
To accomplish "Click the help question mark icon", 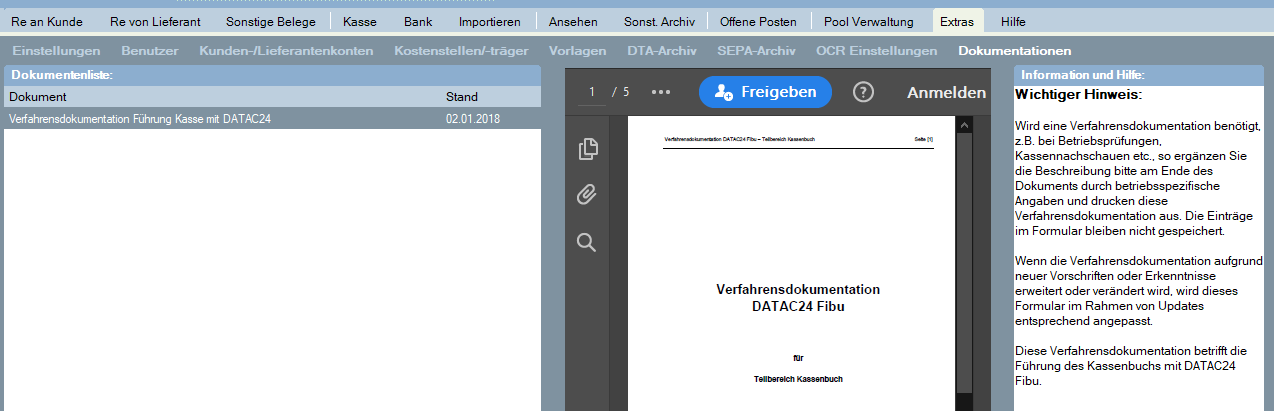I will (x=863, y=92).
